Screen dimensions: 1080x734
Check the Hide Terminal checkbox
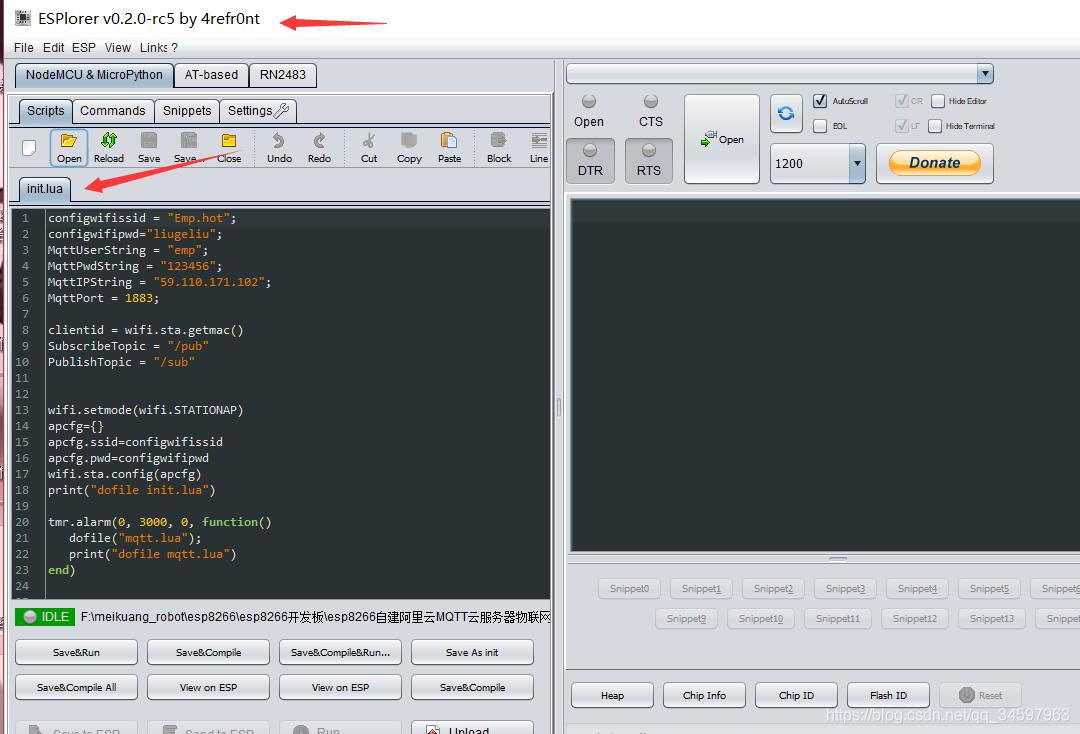[x=935, y=126]
